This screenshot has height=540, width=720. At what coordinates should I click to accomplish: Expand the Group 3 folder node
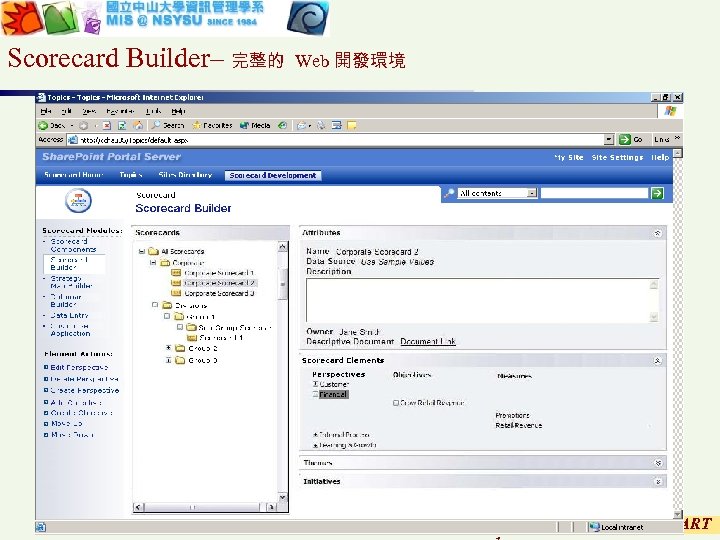[x=169, y=360]
